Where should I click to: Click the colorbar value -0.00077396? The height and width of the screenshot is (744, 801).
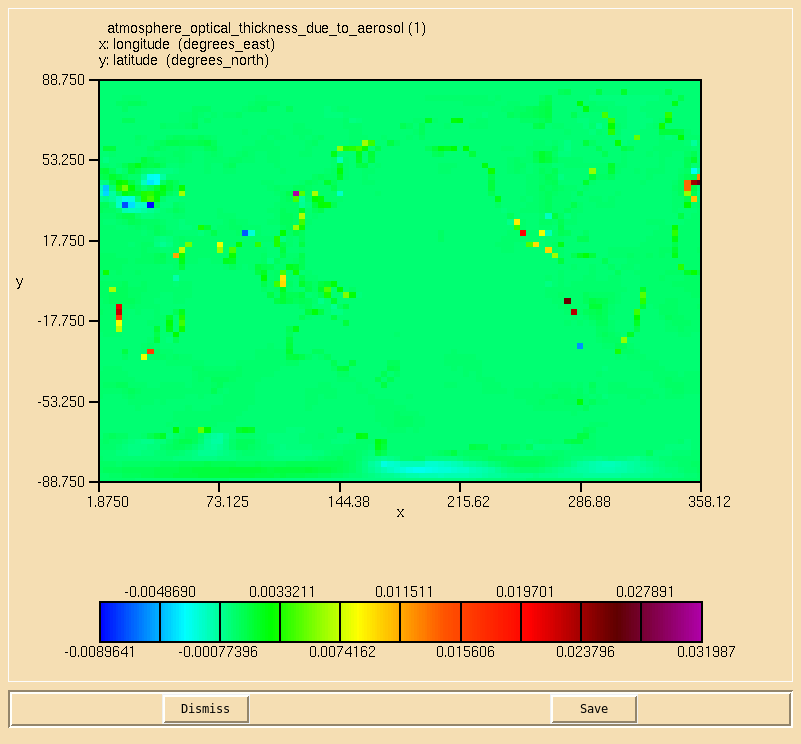[218, 652]
